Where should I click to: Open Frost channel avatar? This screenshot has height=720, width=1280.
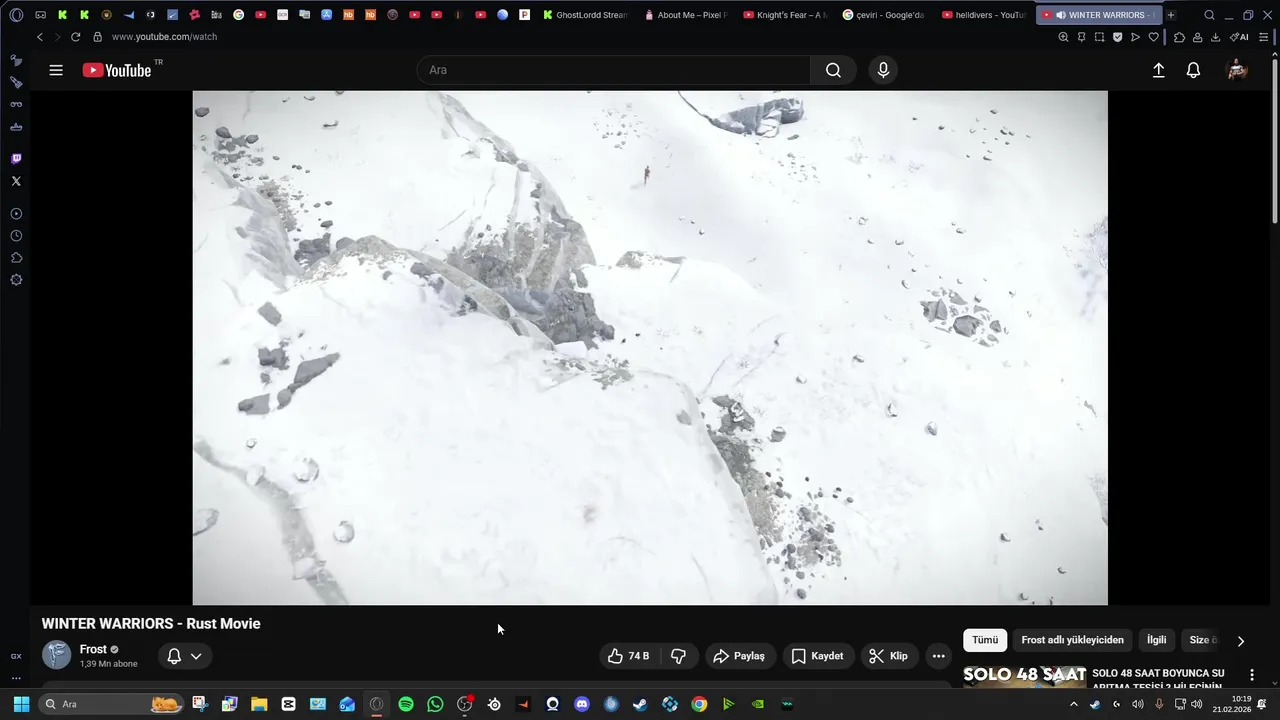coord(56,655)
